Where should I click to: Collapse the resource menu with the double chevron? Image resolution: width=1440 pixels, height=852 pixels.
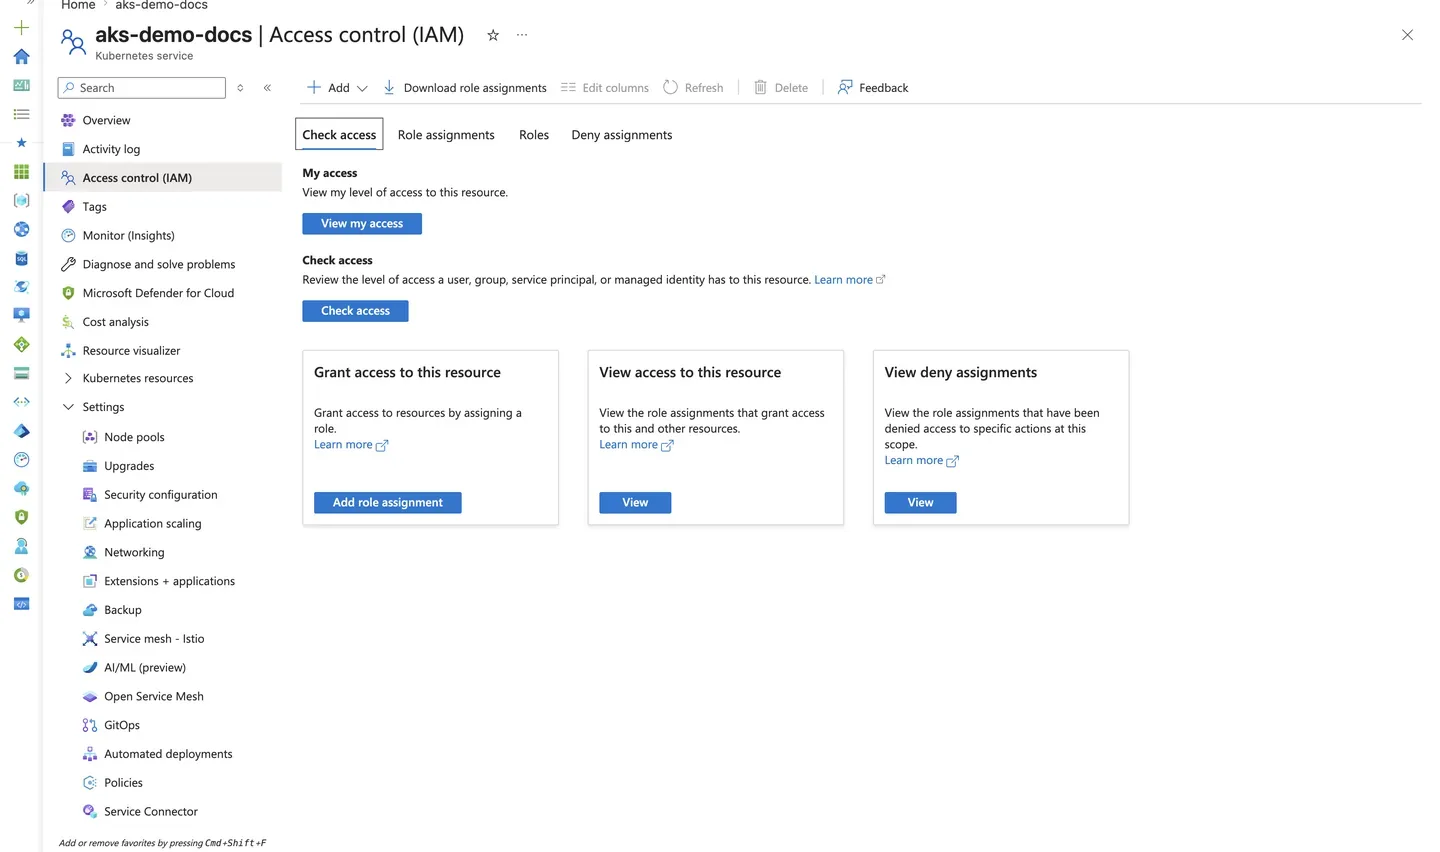[267, 88]
